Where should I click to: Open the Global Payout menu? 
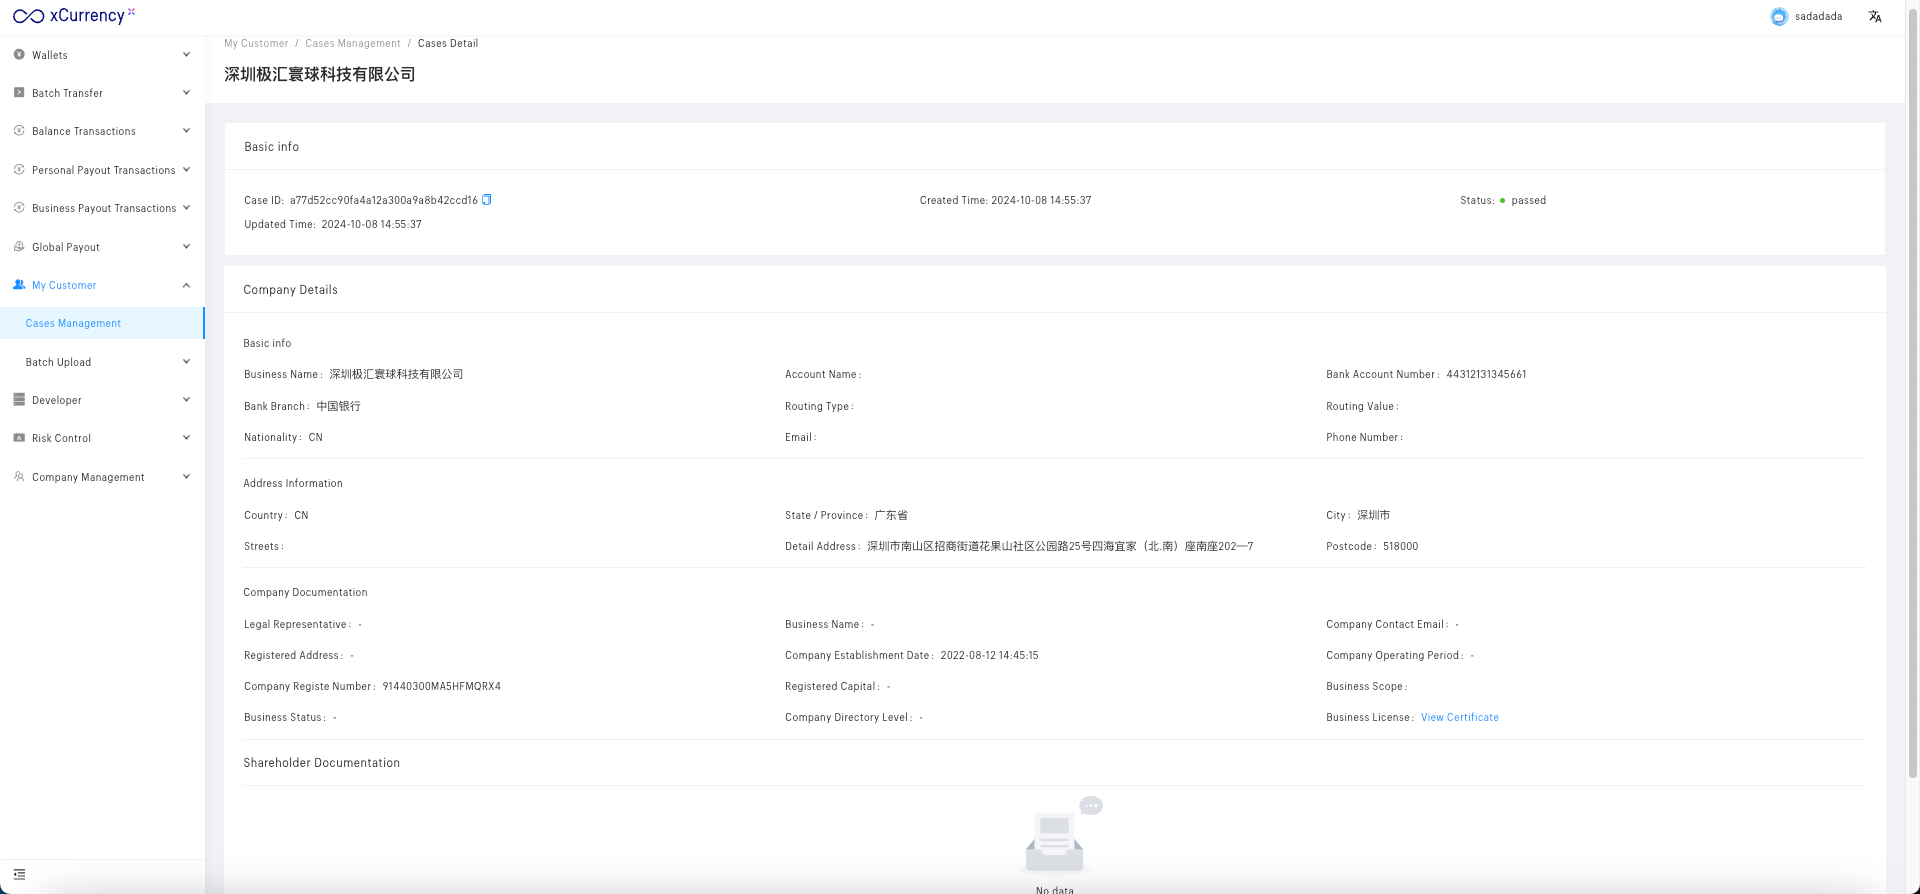coord(102,247)
